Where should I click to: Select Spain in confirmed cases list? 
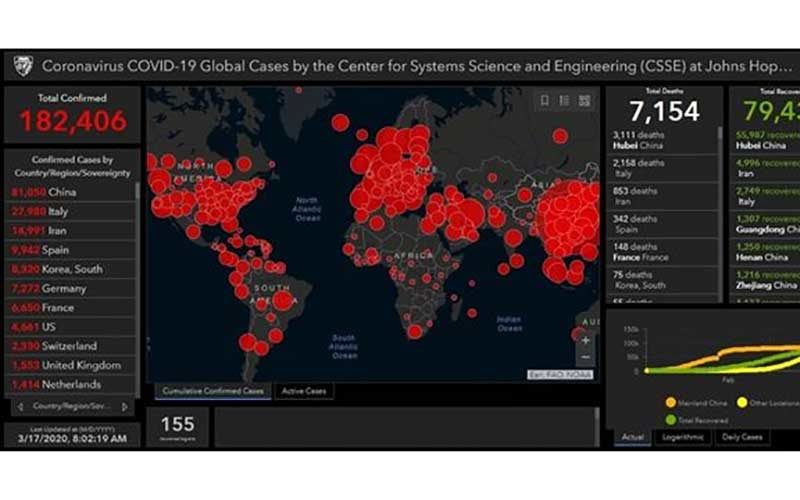pos(71,250)
